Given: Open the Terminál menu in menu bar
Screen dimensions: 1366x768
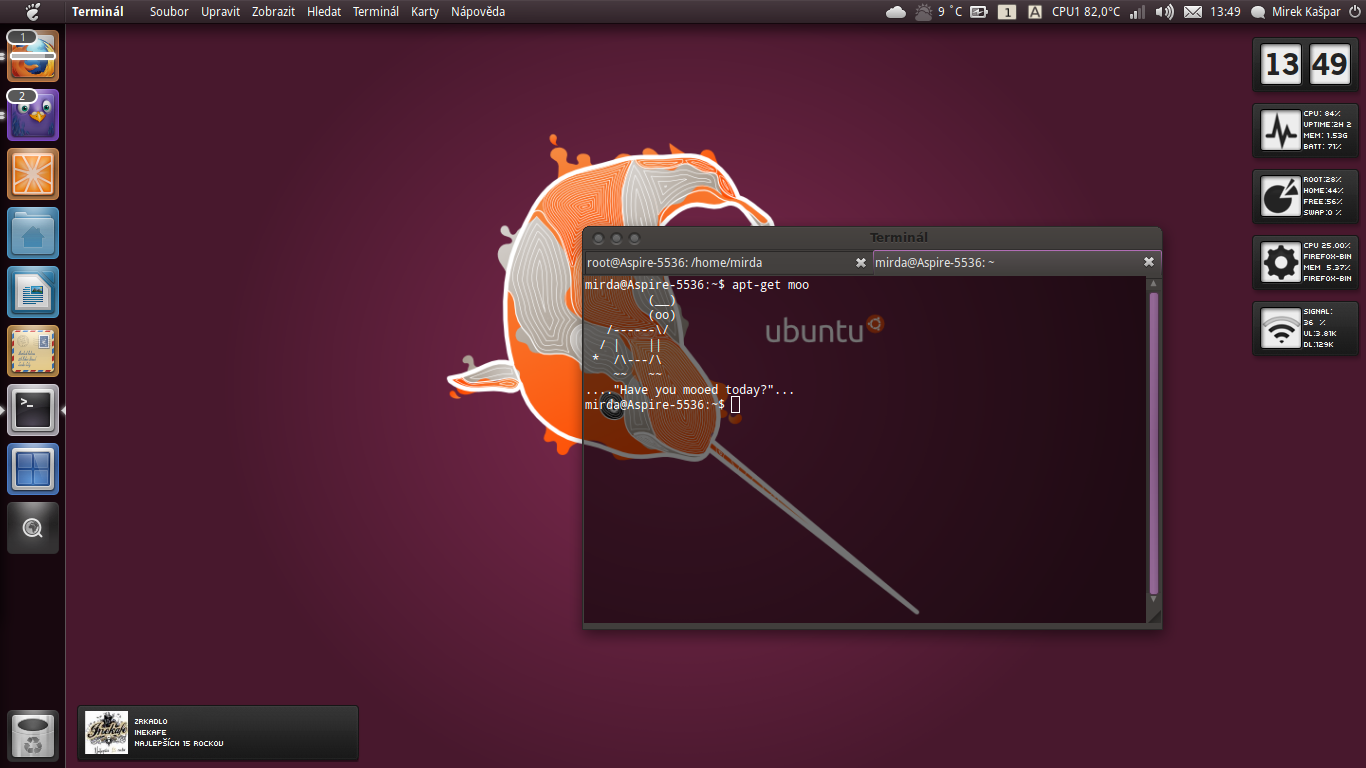Looking at the screenshot, I should [x=376, y=12].
